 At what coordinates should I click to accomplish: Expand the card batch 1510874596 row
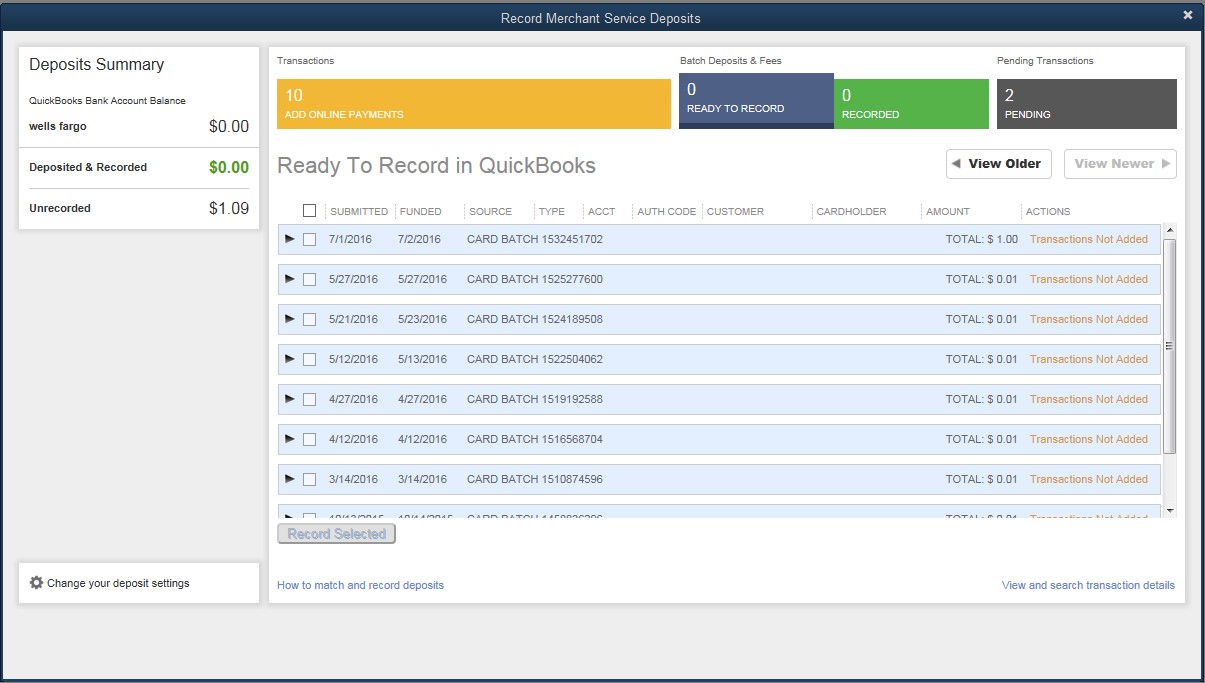click(x=290, y=479)
